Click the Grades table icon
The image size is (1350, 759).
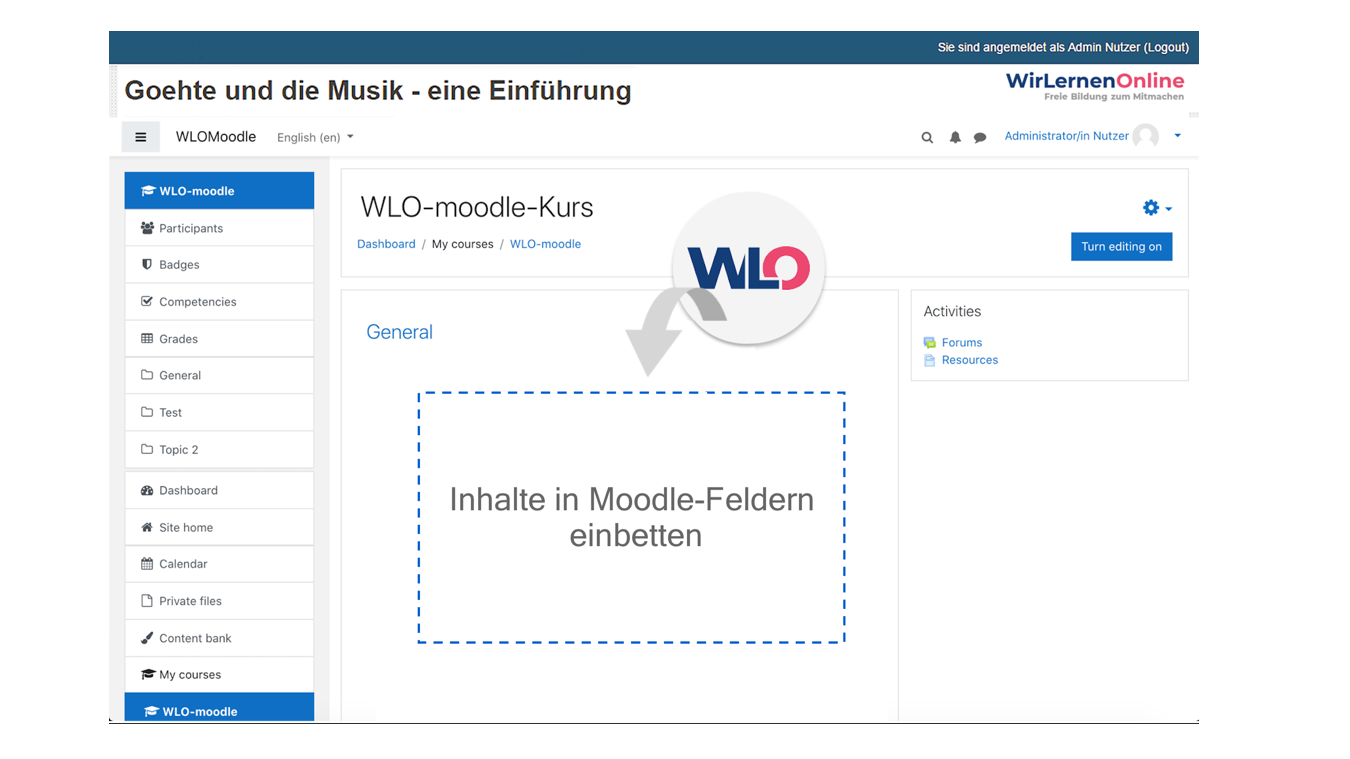coord(147,338)
